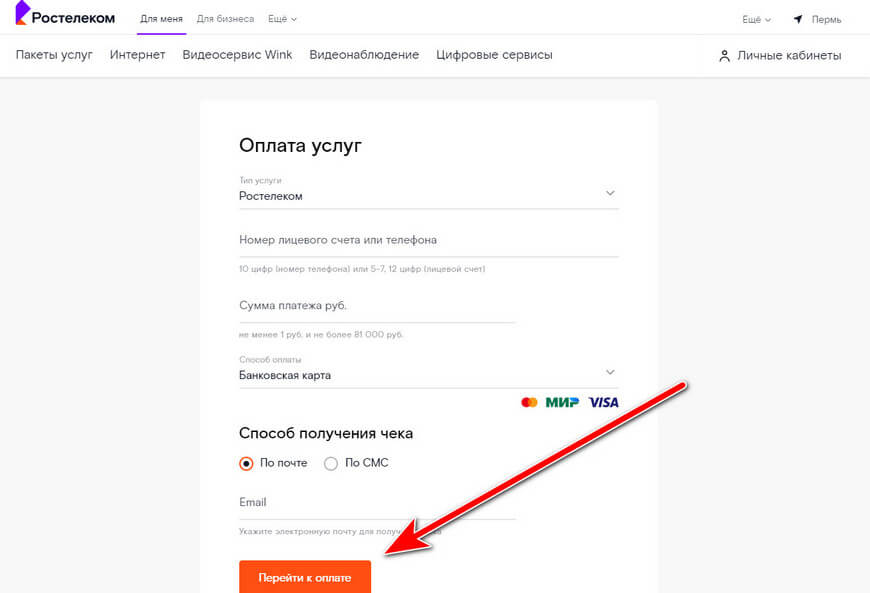Go to Видеосервис Wink section
870x593 pixels.
click(237, 55)
